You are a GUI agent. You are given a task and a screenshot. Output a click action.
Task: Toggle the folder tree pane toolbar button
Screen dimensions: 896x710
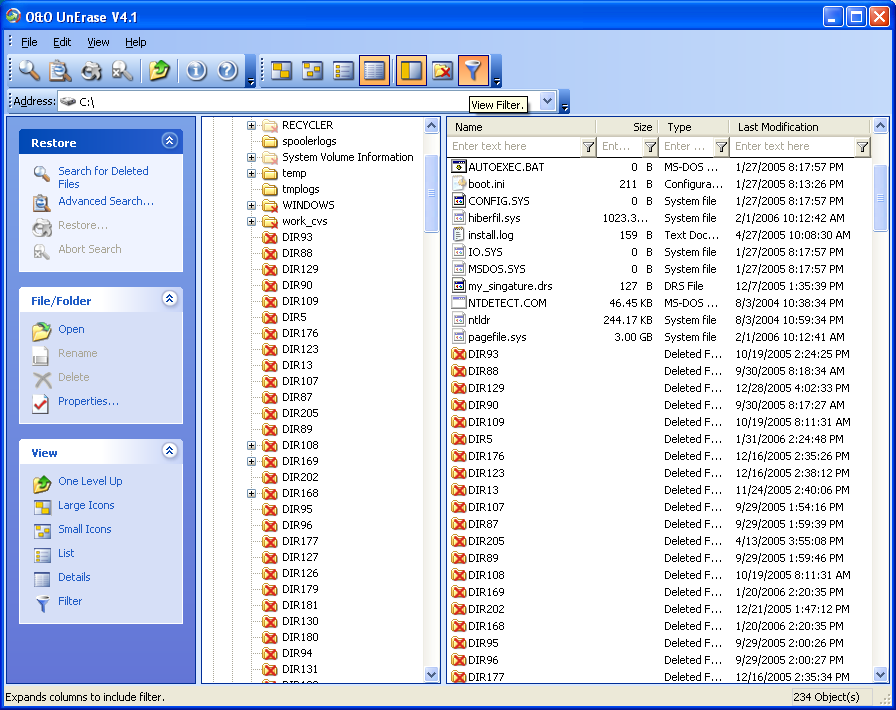(x=411, y=70)
